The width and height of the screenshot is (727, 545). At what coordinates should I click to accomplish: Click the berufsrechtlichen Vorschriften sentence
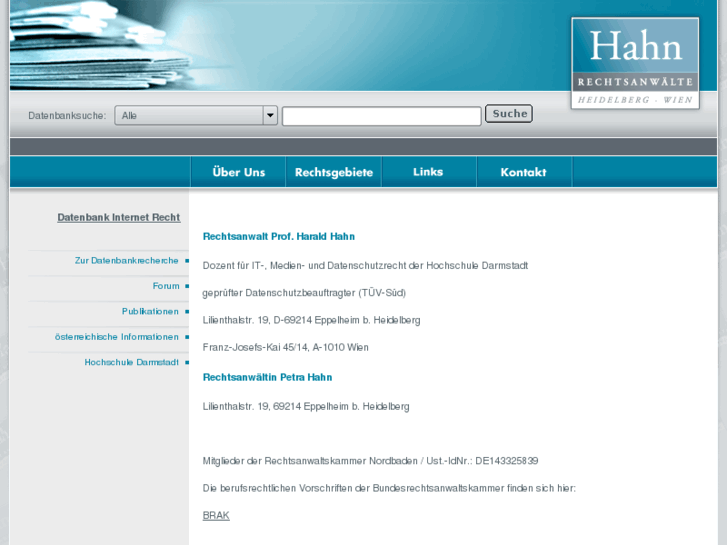[389, 488]
